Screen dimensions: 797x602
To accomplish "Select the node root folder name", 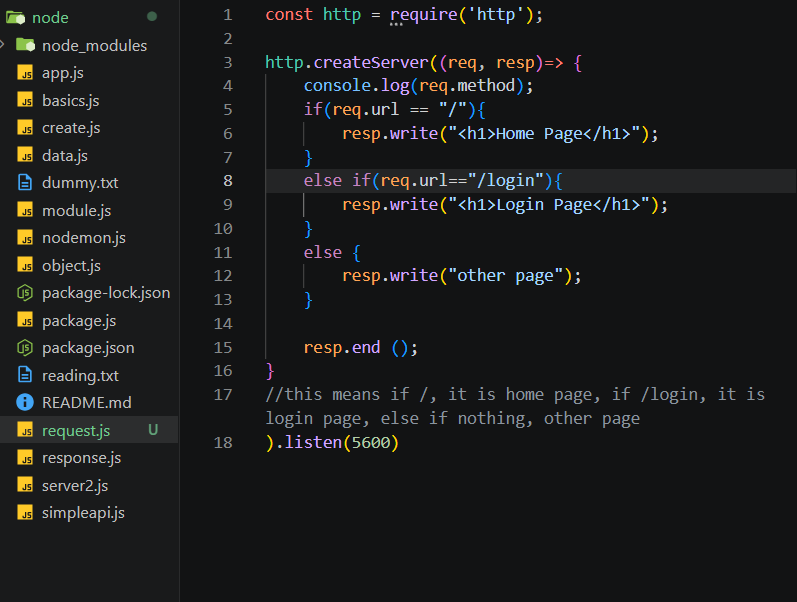I will (50, 18).
